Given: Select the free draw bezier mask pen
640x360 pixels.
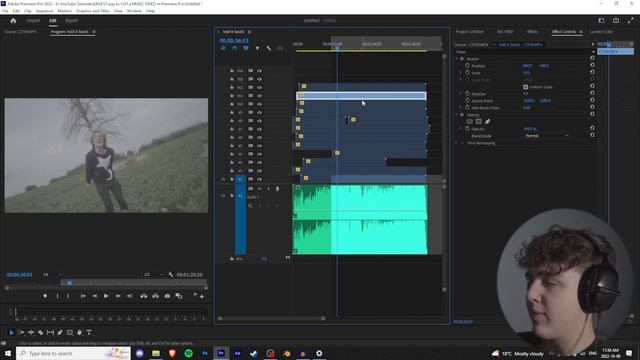Looking at the screenshot, I should click(x=487, y=122).
